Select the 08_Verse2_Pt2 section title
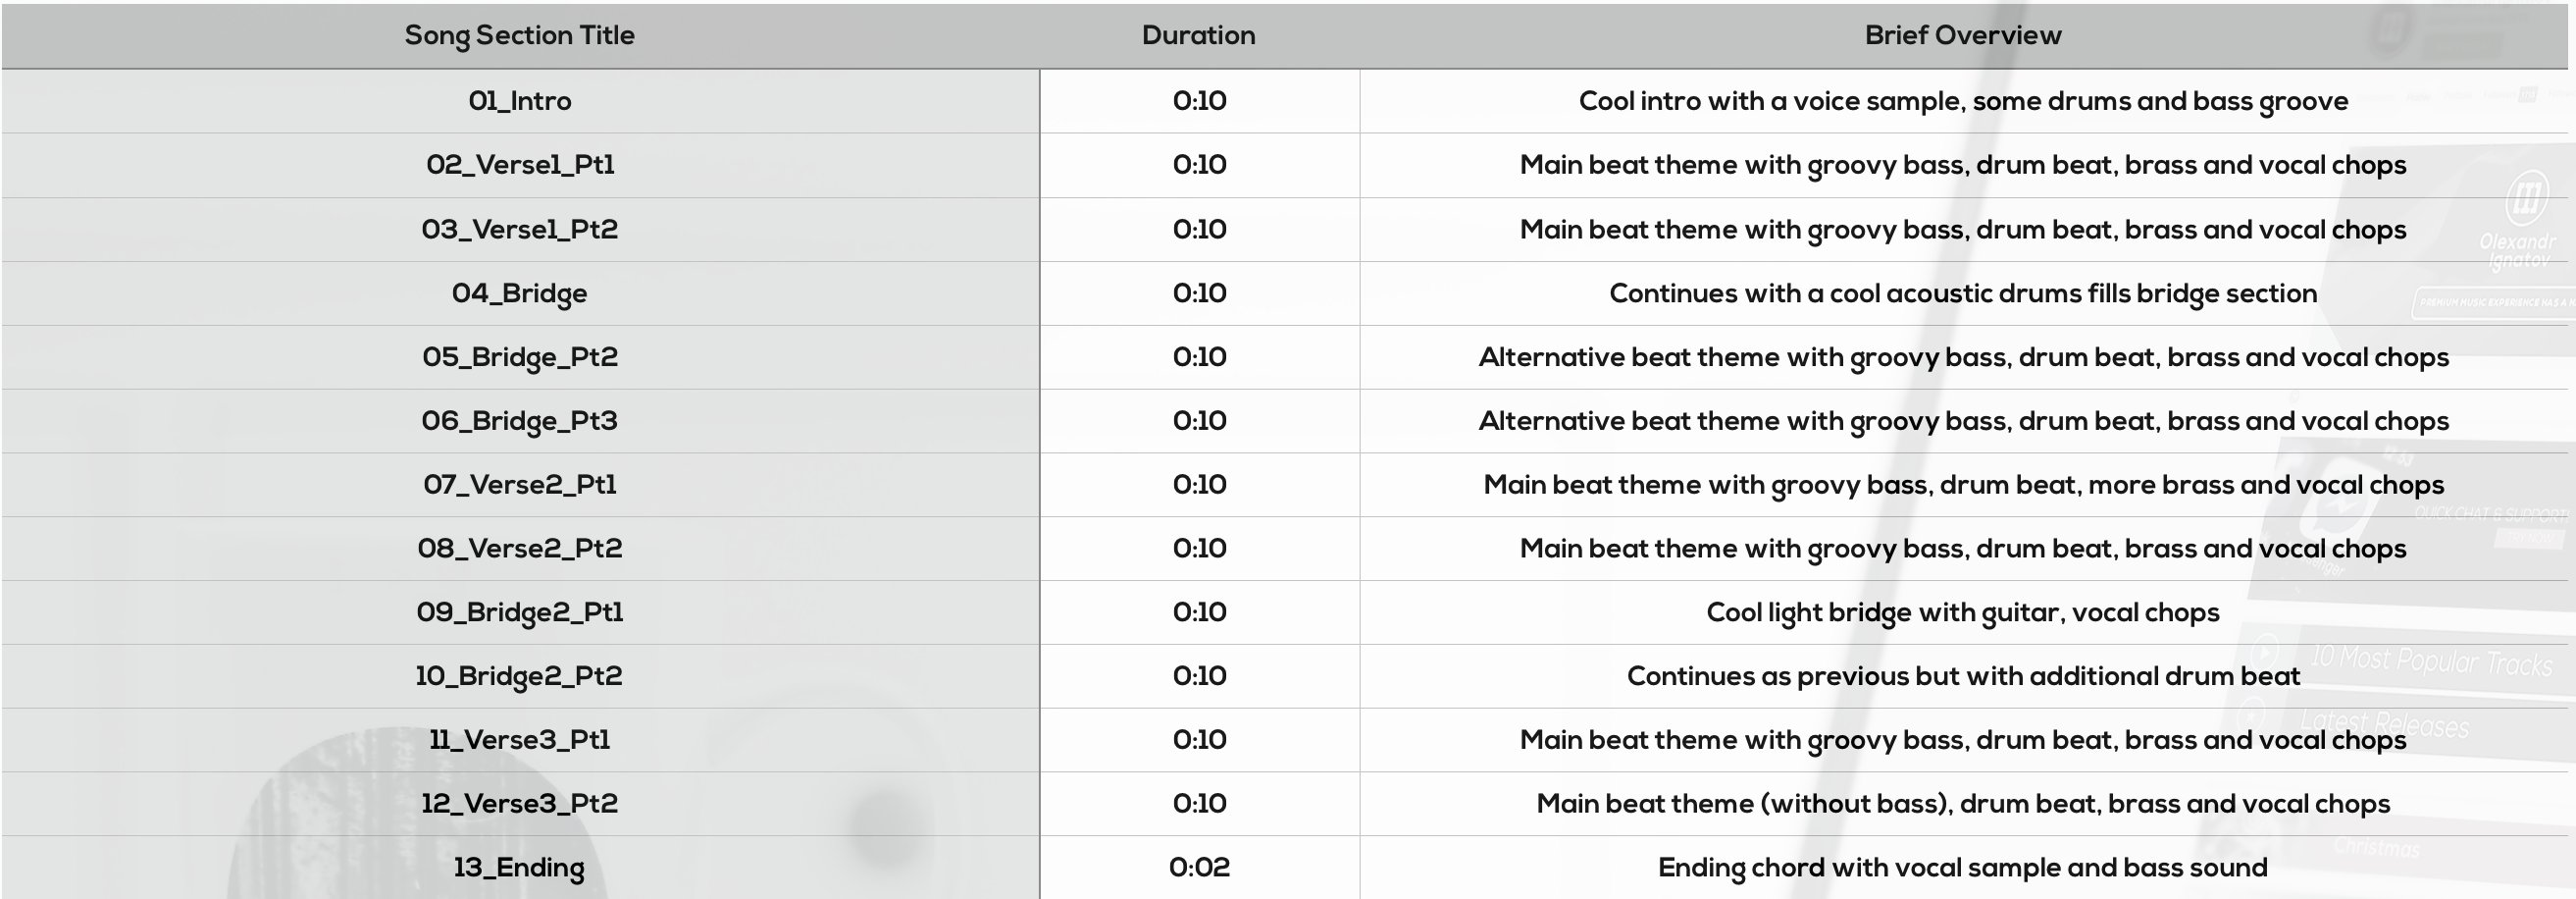 pyautogui.click(x=519, y=549)
